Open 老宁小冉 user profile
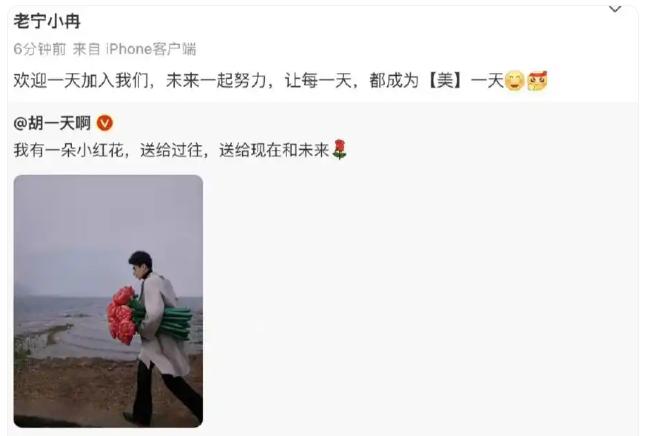The width and height of the screenshot is (647, 436). (x=47, y=21)
